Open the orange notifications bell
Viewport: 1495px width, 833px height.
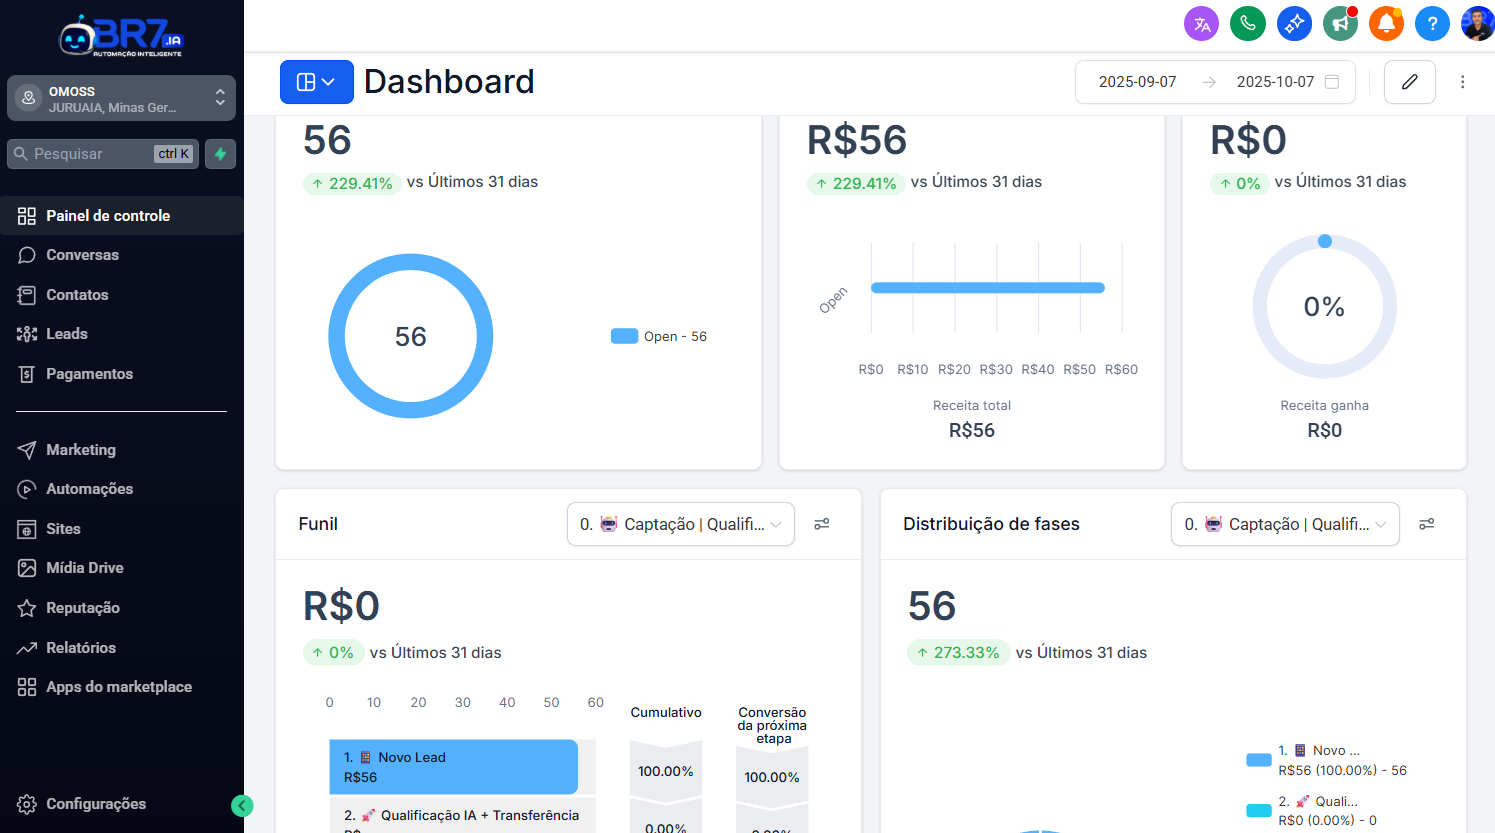pyautogui.click(x=1386, y=23)
